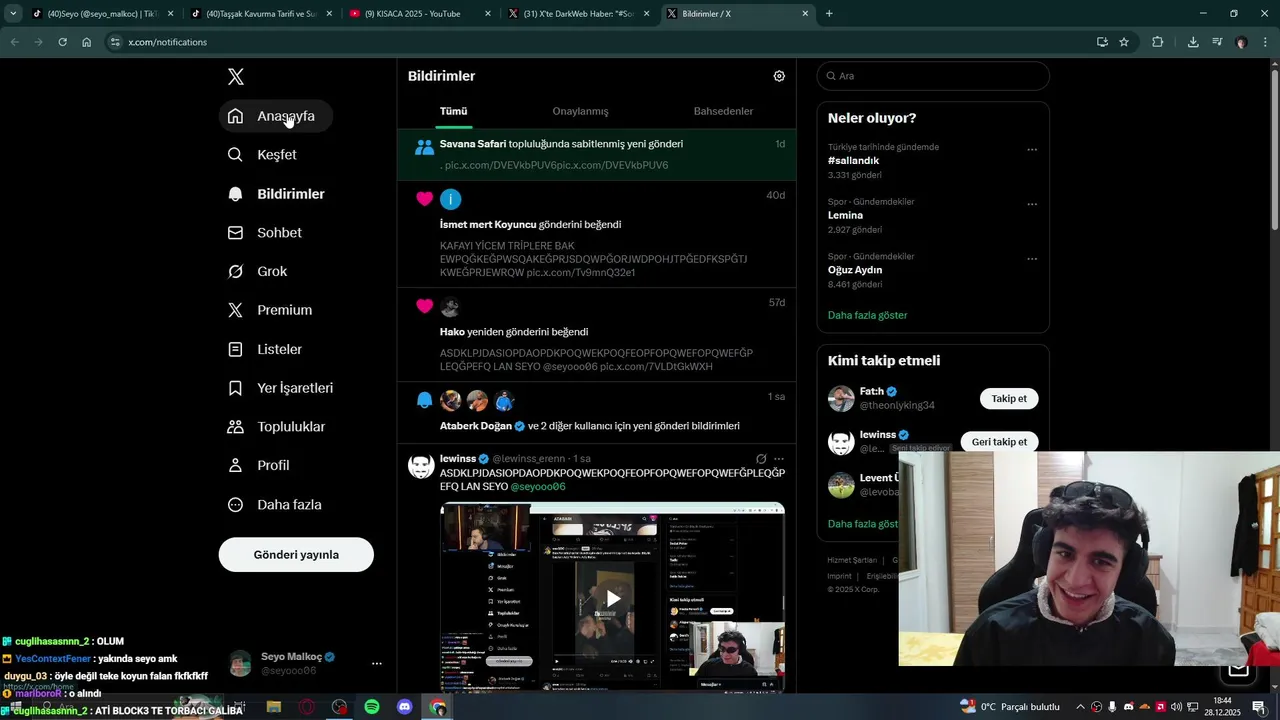Open more options for Oğuz Aydın trend
Screen dimensions: 1280x720
[1032, 259]
